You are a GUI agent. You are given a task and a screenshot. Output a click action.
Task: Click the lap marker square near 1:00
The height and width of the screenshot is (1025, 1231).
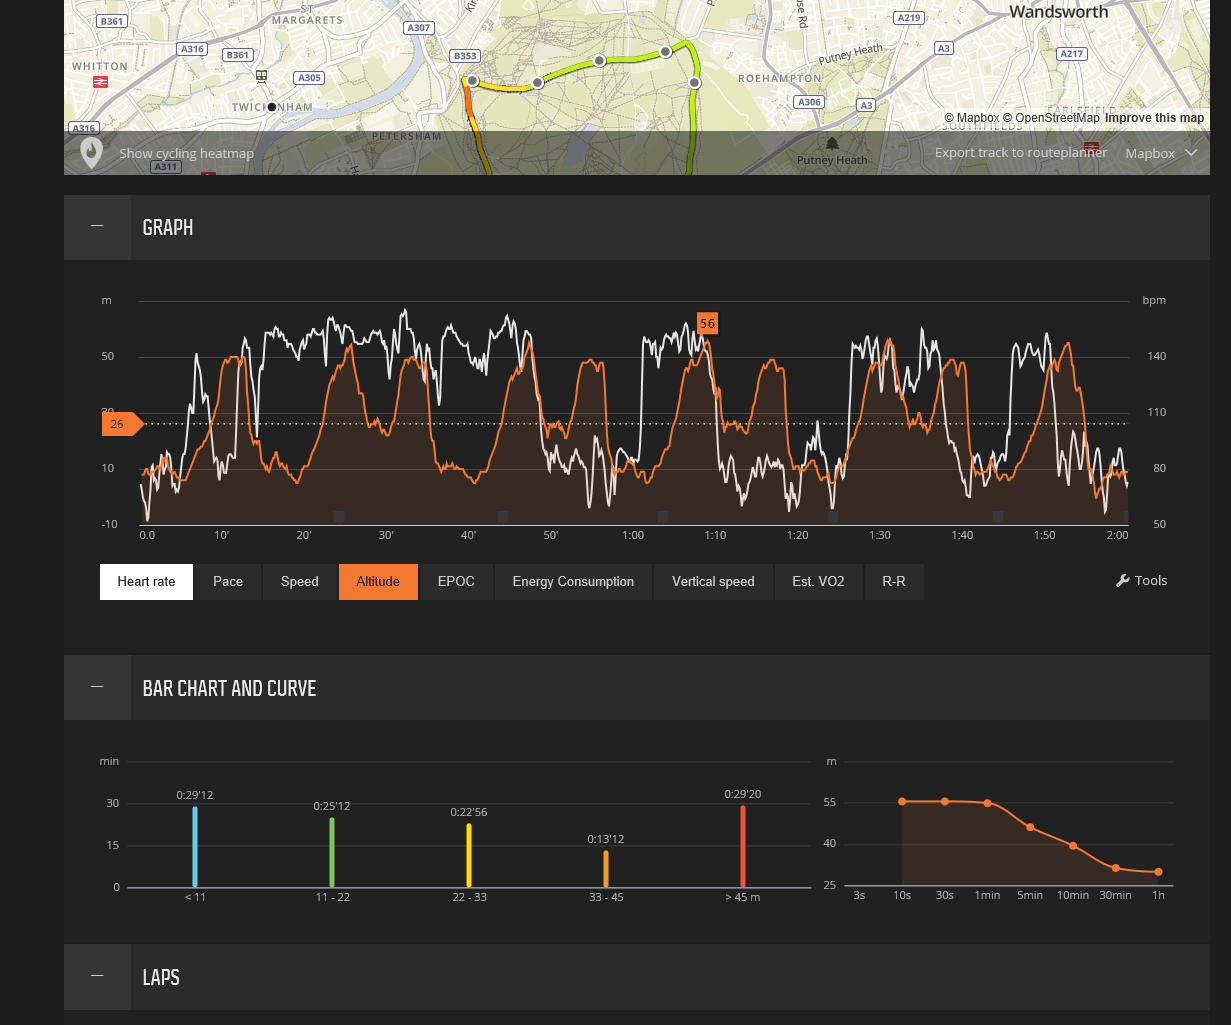click(x=663, y=516)
